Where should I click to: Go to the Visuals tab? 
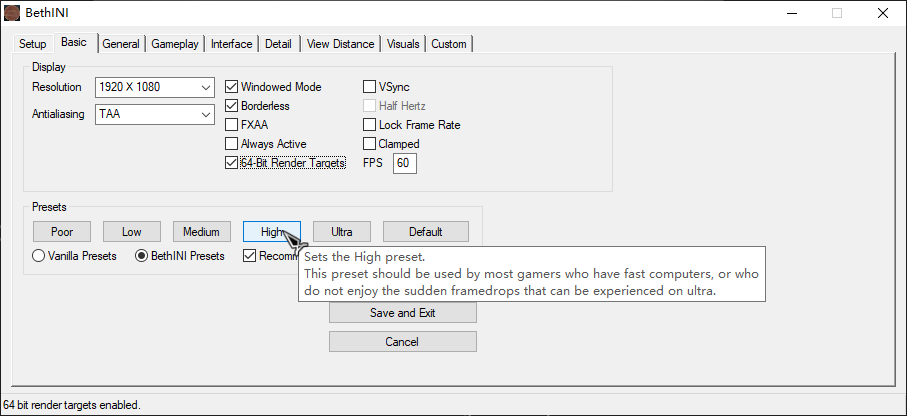(403, 44)
